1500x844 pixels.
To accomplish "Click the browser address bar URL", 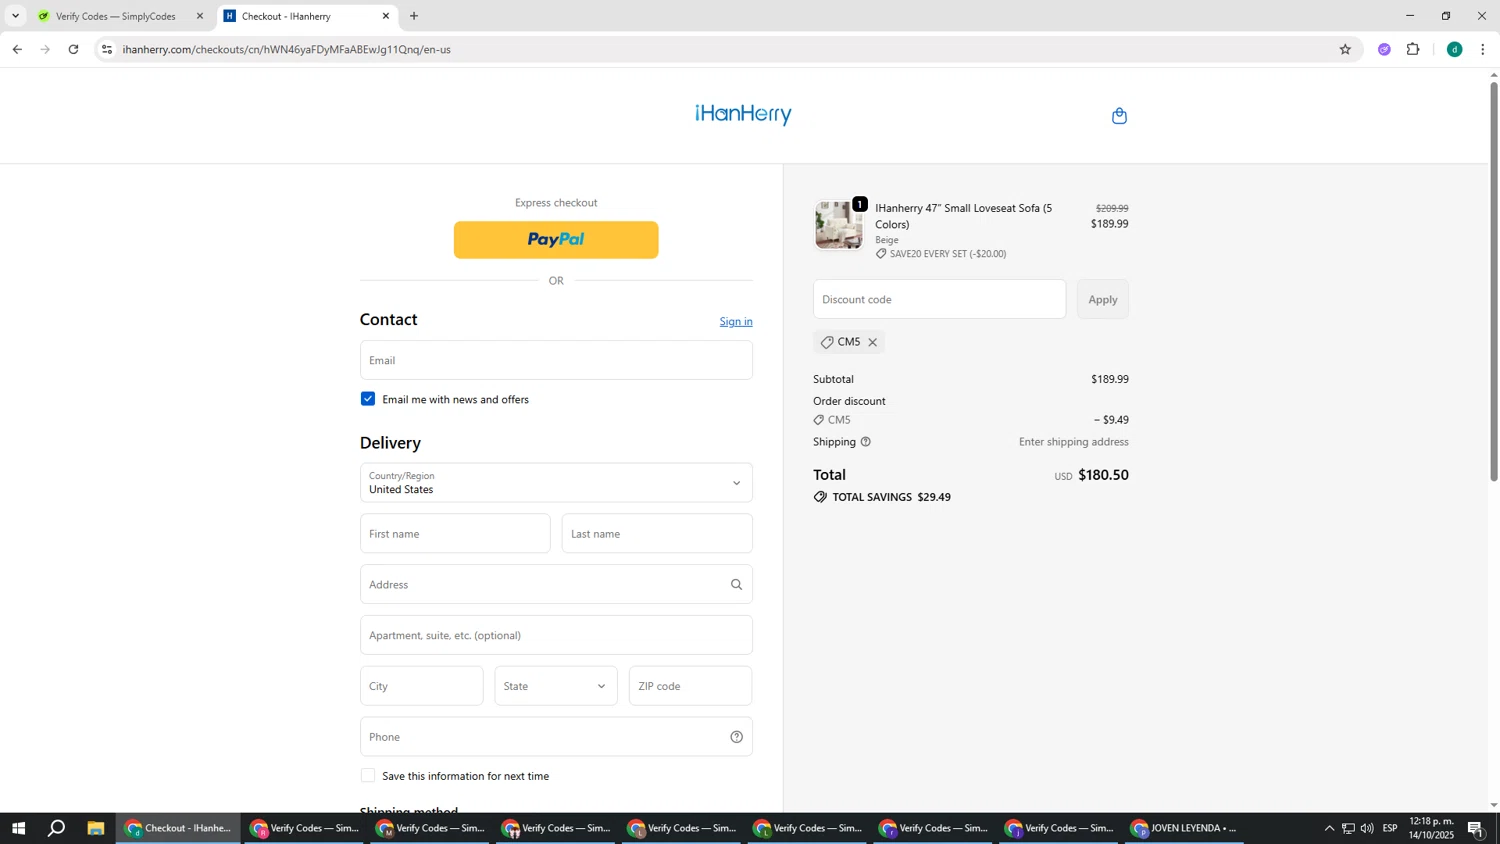I will [287, 49].
